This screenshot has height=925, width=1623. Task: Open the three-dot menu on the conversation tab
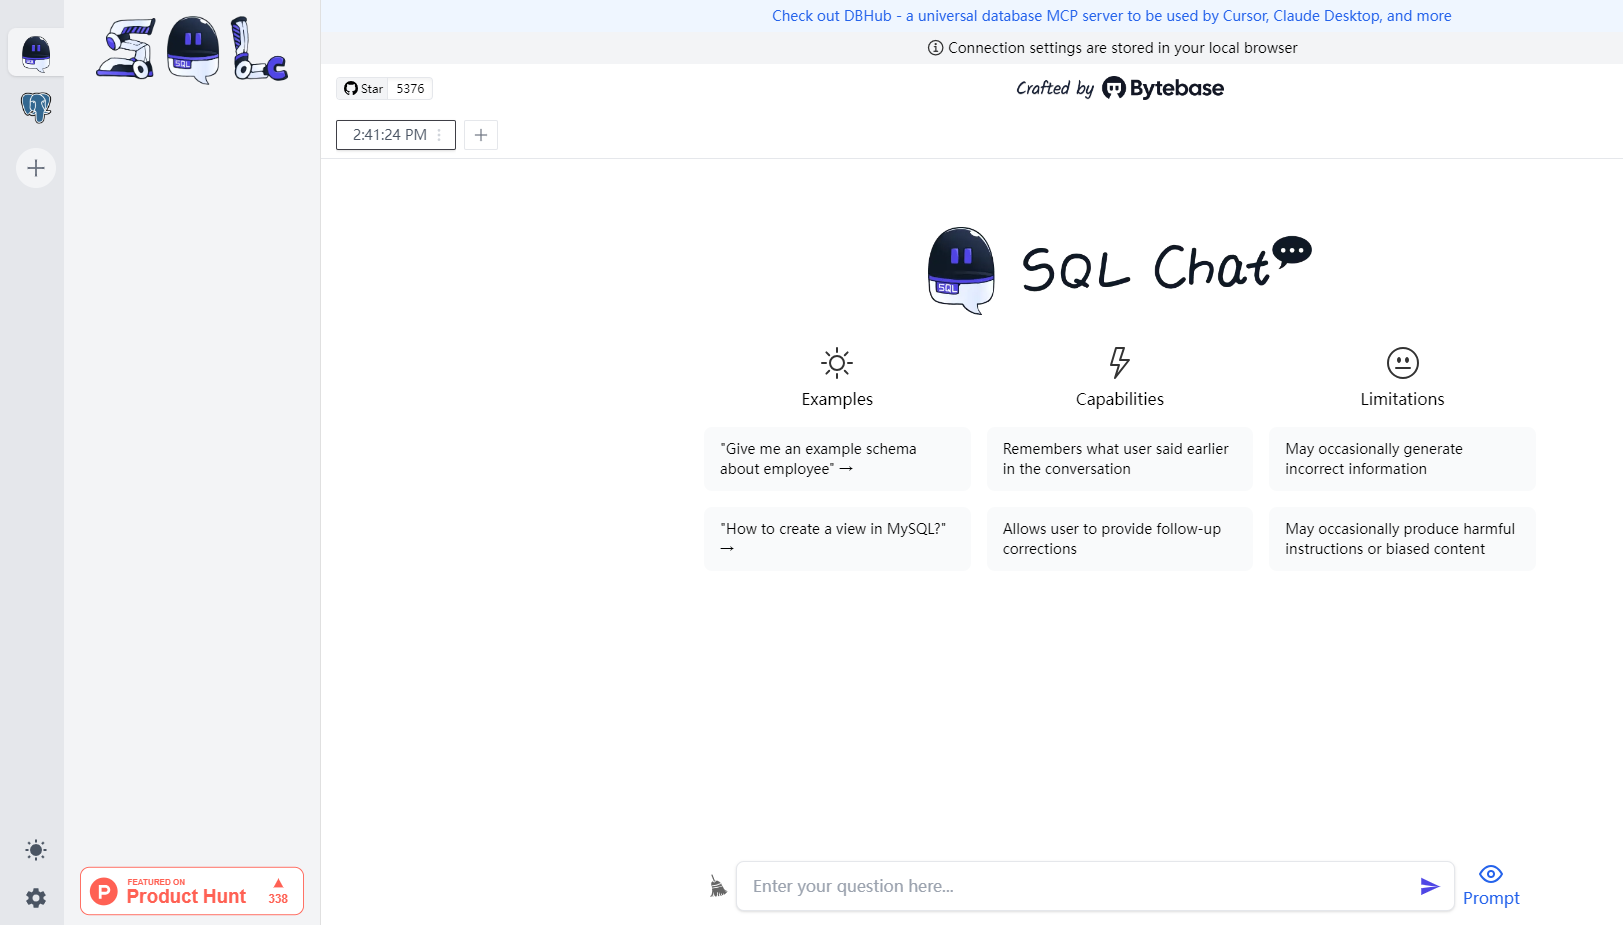(x=438, y=134)
